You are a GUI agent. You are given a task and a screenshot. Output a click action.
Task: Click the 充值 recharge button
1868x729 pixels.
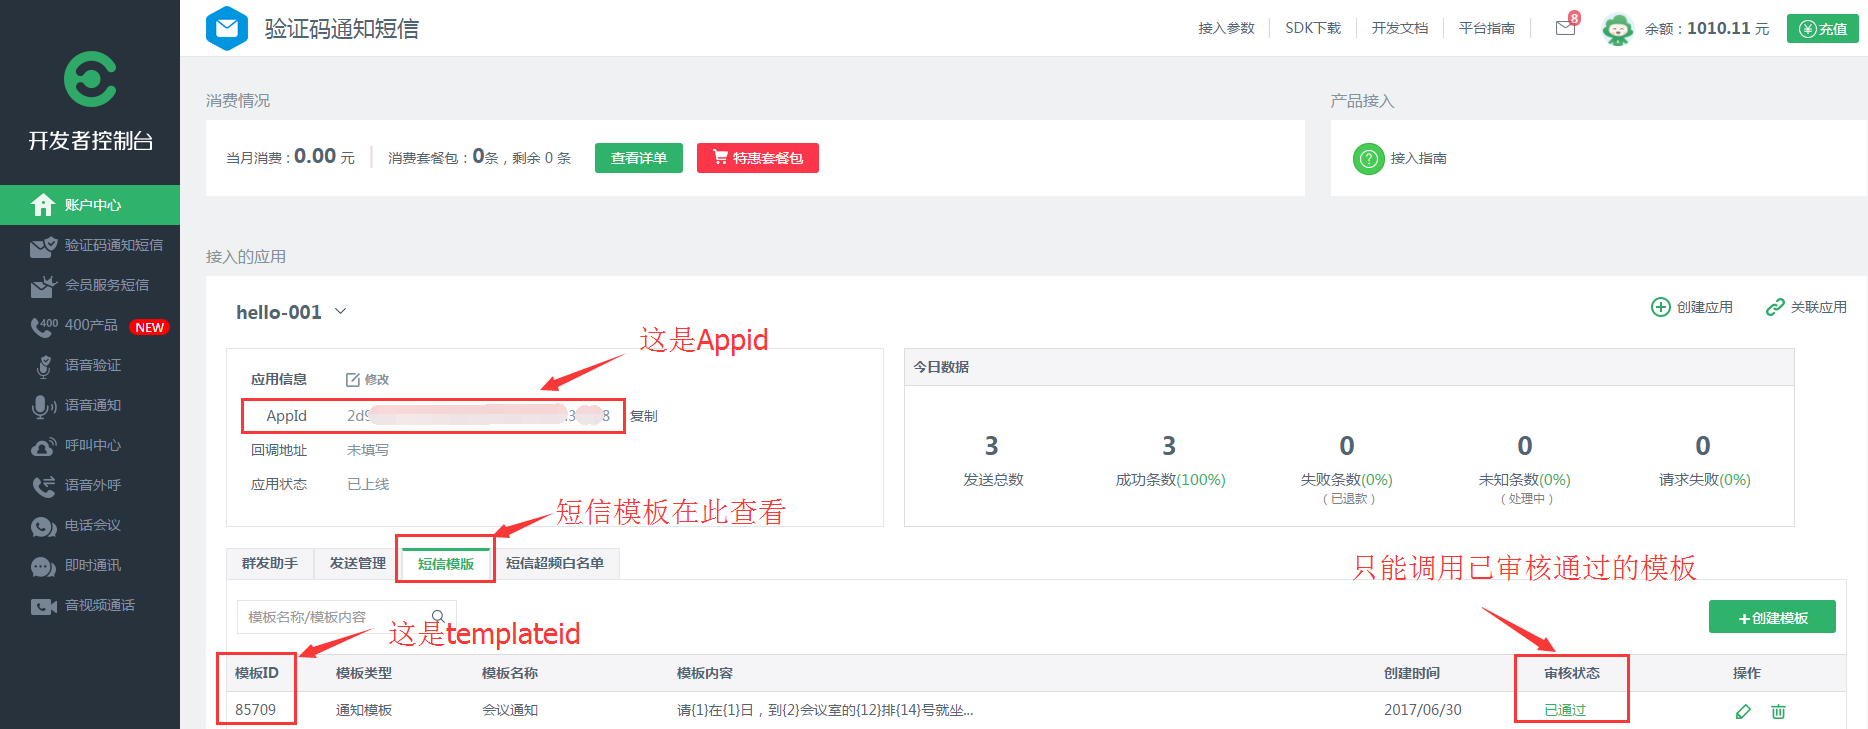pos(1823,29)
